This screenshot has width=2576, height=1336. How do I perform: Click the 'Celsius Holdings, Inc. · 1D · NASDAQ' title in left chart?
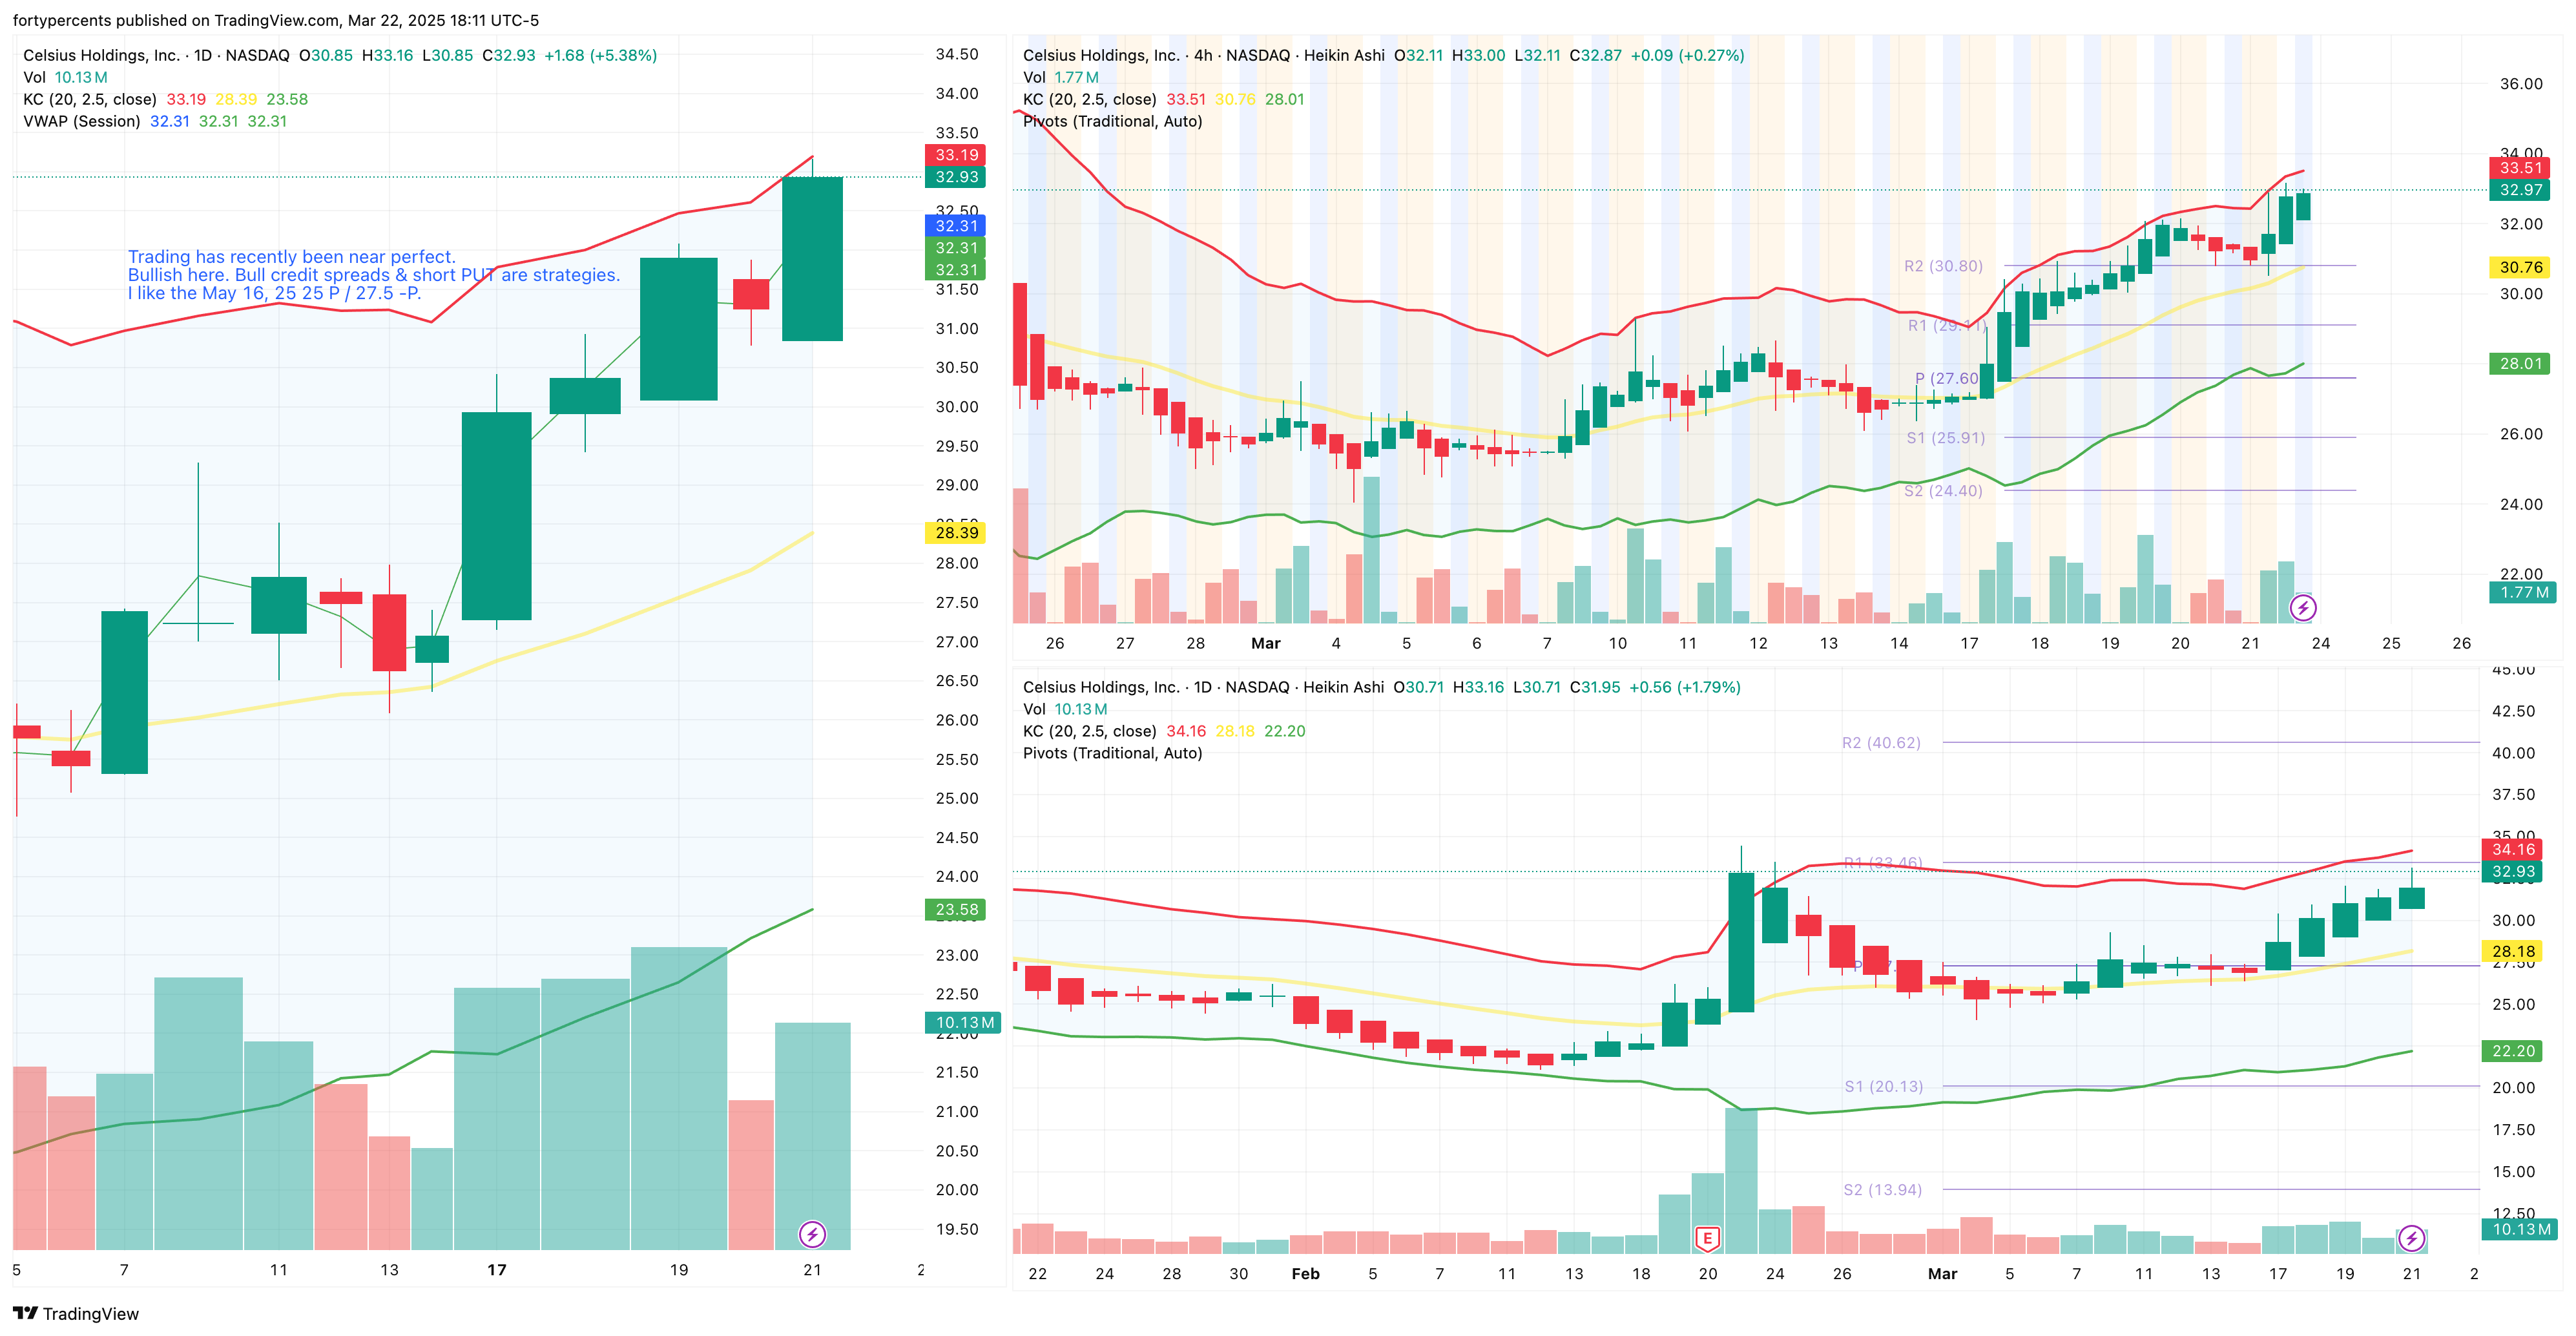click(156, 55)
